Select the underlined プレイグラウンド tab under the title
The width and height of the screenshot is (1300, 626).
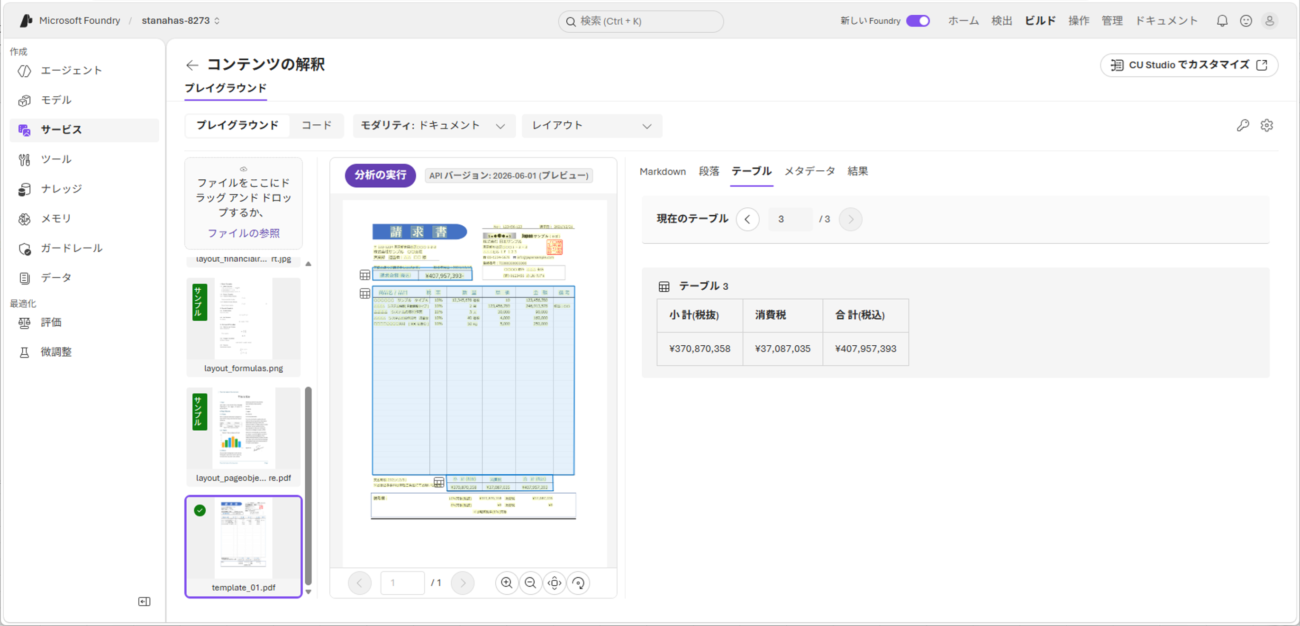225,88
